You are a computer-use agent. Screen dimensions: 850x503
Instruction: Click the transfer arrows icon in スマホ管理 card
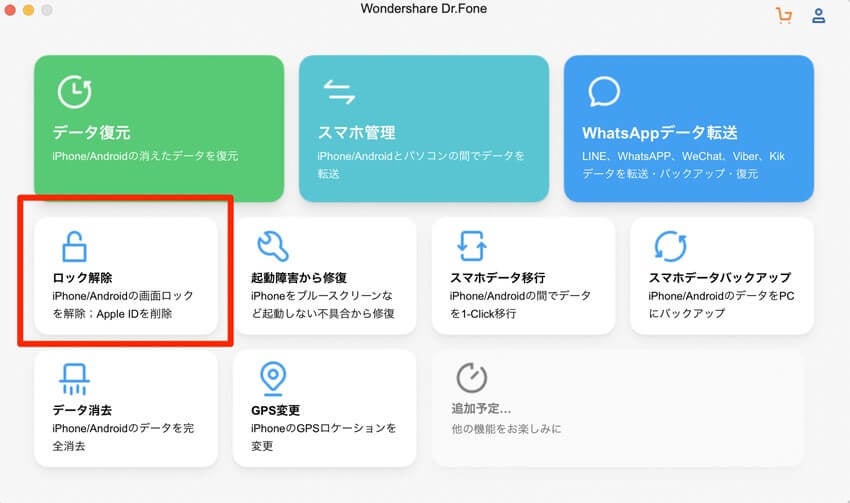pos(339,92)
